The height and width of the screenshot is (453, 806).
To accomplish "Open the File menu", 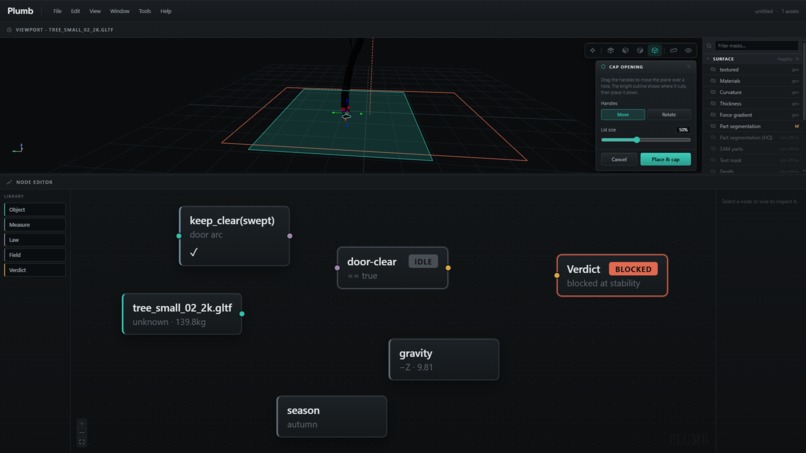I will click(57, 11).
